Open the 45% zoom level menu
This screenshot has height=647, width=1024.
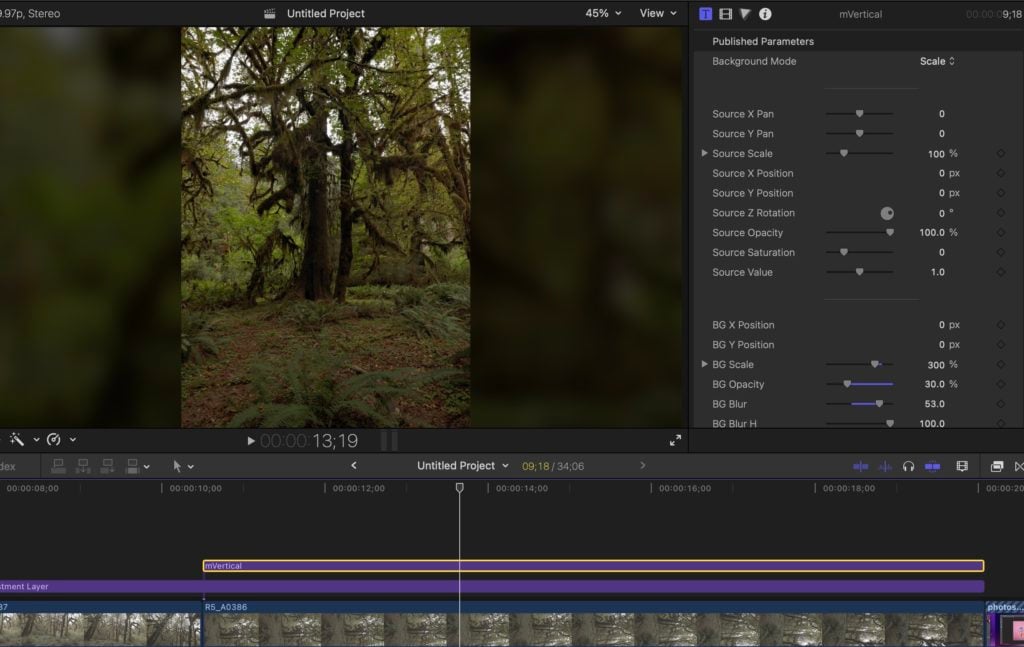pyautogui.click(x=603, y=13)
